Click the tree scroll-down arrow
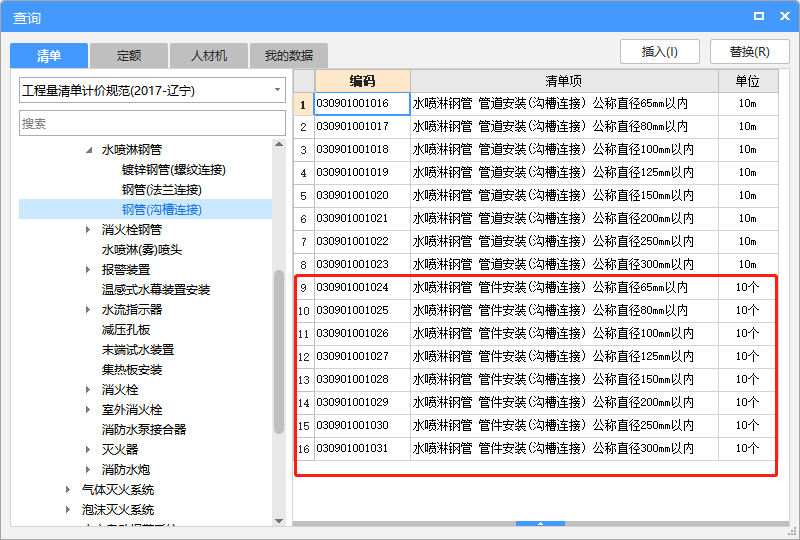This screenshot has height=540, width=800. [279, 521]
